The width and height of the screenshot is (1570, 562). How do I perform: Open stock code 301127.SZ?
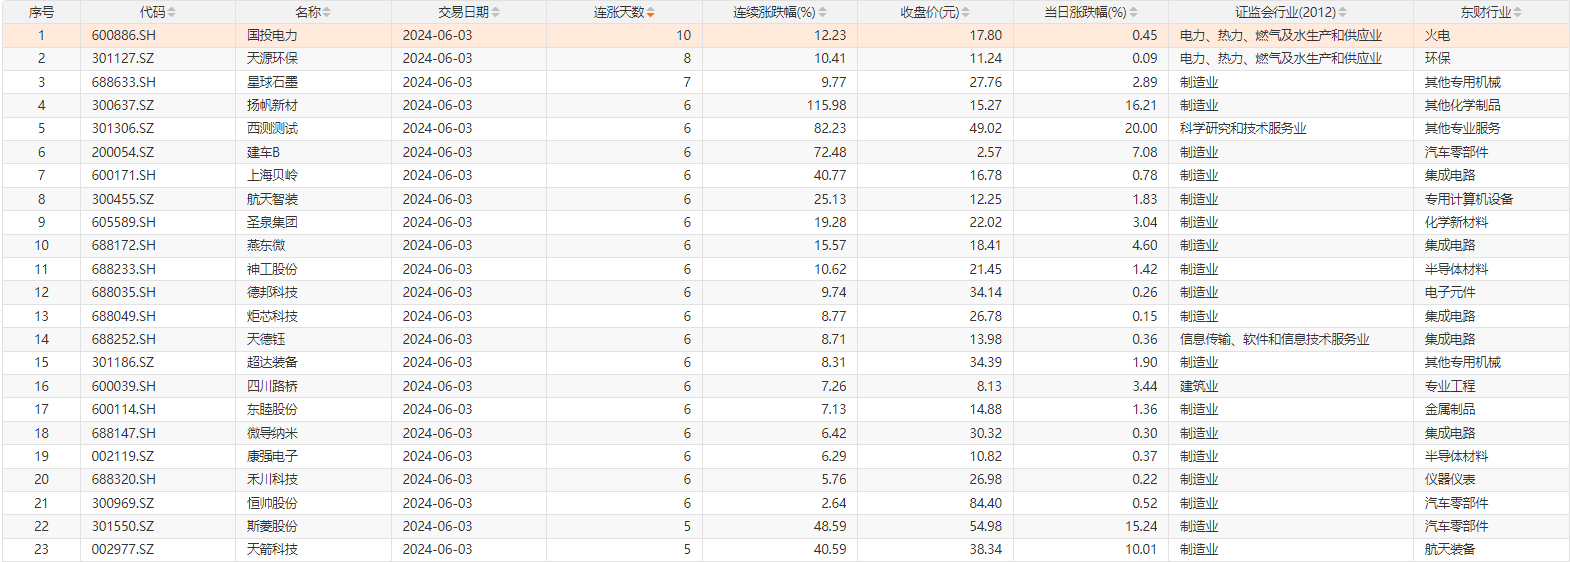123,58
